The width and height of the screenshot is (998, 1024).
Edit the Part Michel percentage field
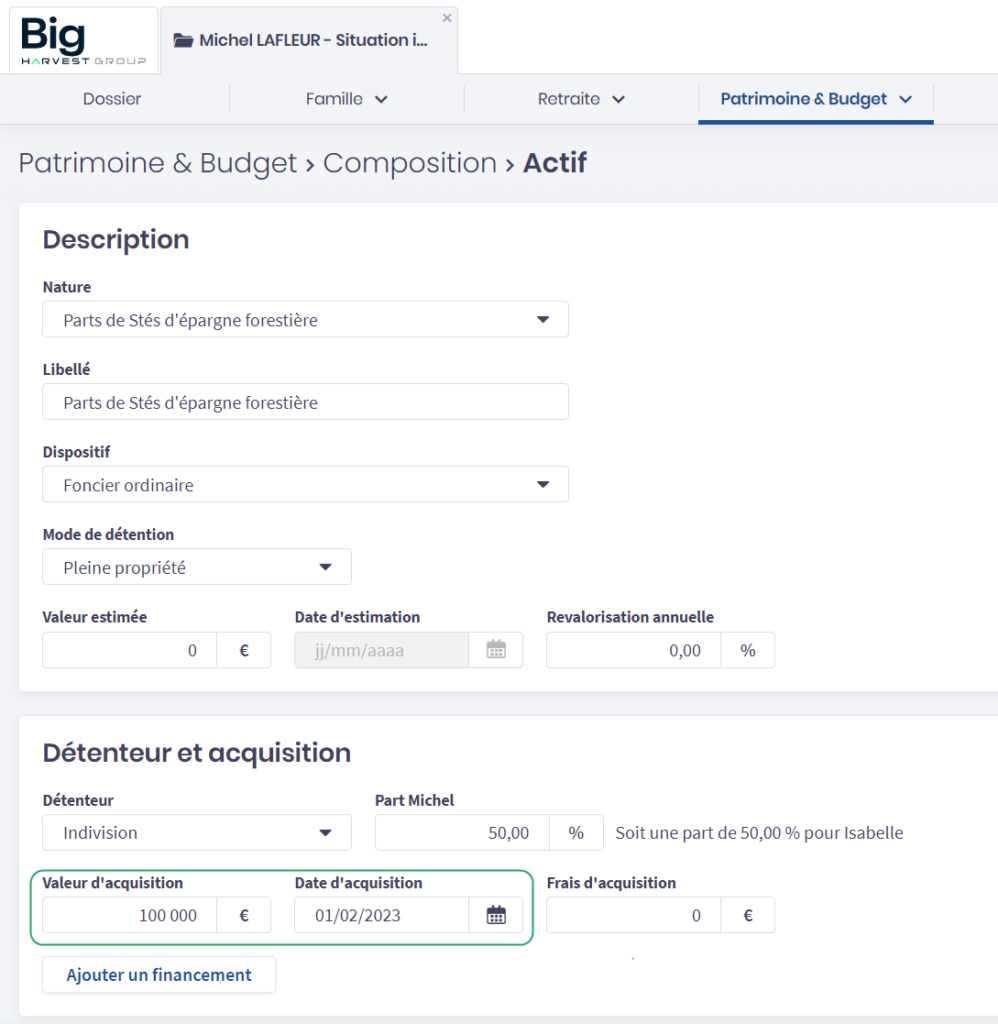point(462,832)
